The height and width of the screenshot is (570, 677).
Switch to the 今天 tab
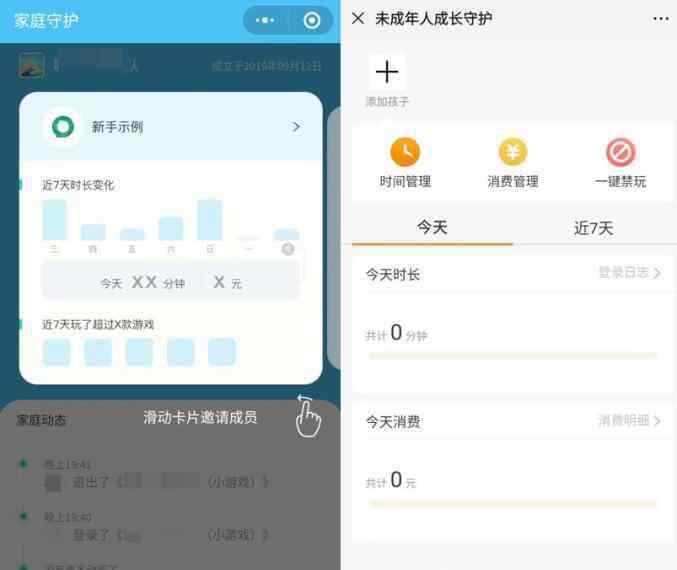point(432,228)
